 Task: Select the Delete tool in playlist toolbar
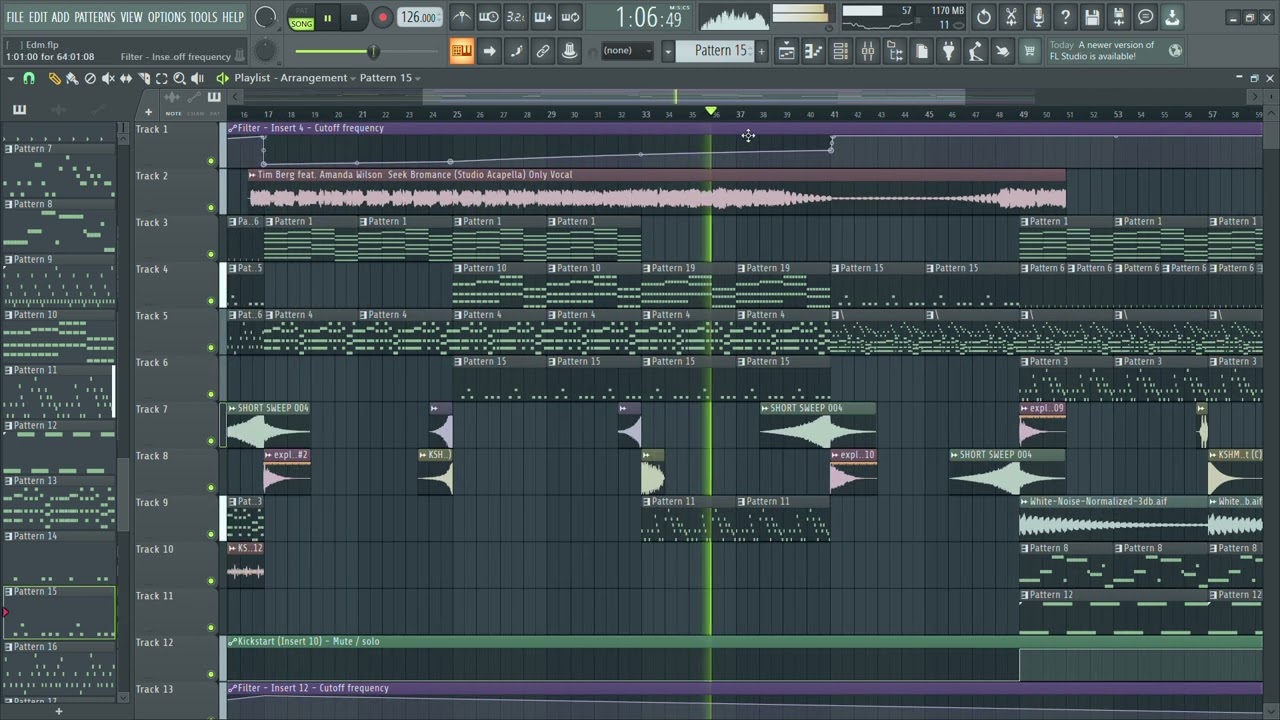[x=90, y=78]
